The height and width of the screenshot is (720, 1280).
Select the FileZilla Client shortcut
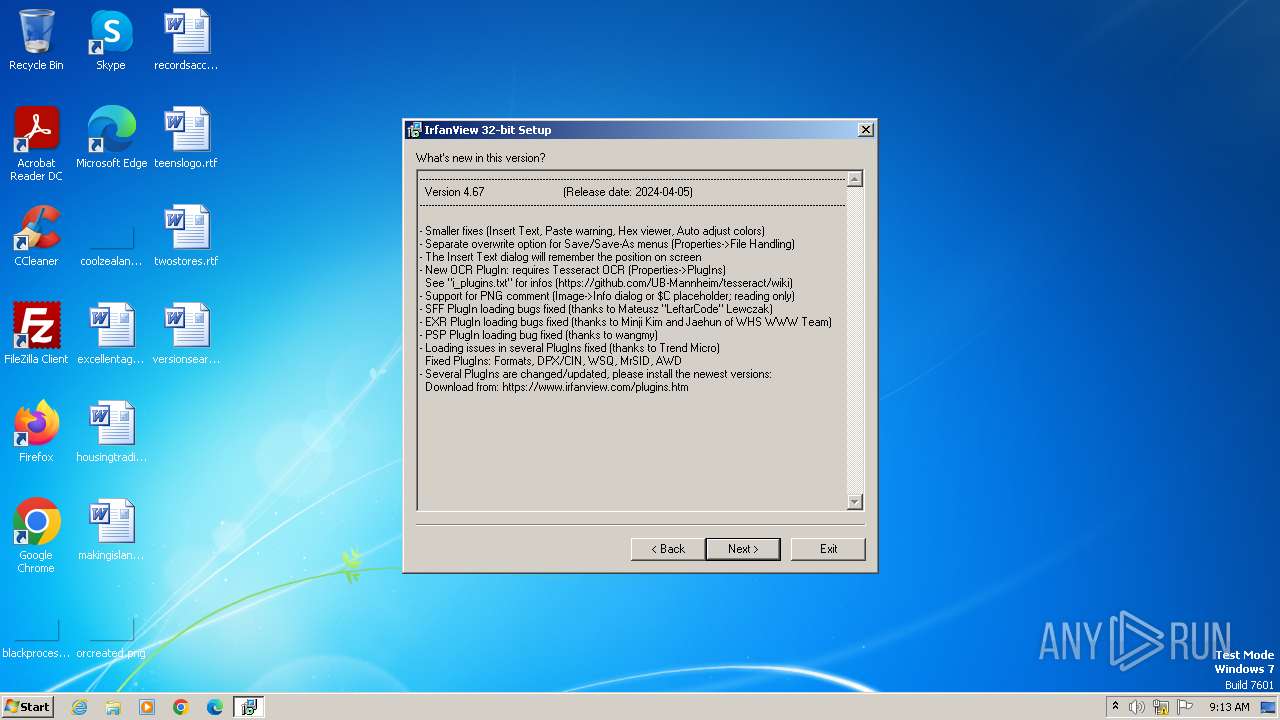tap(36, 334)
